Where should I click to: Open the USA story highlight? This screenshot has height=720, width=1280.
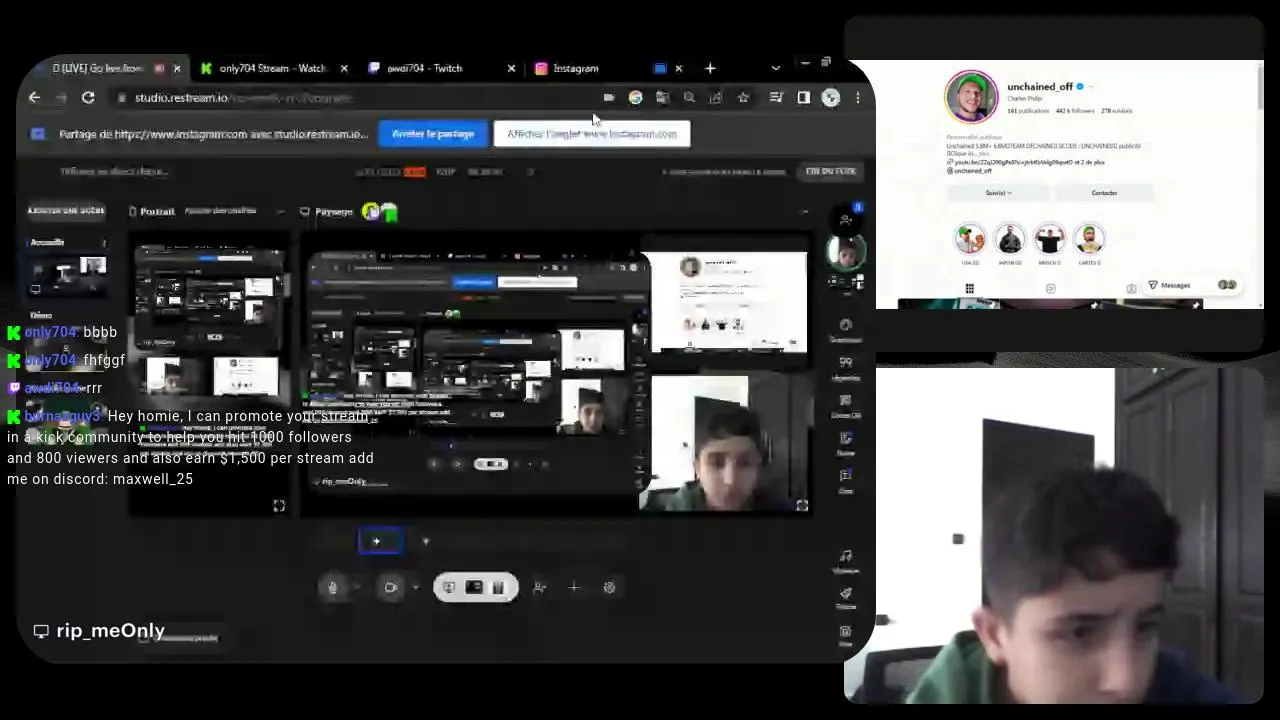tap(970, 240)
